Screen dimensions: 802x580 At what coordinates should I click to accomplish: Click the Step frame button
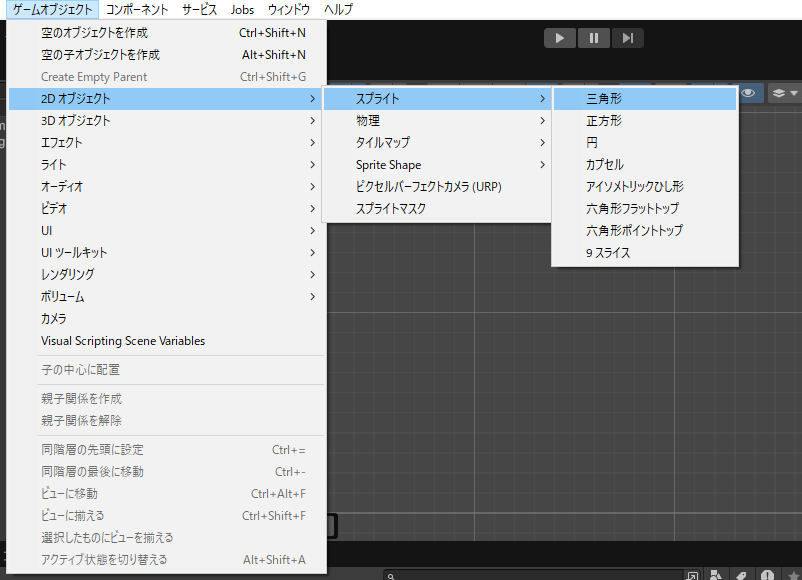628,38
